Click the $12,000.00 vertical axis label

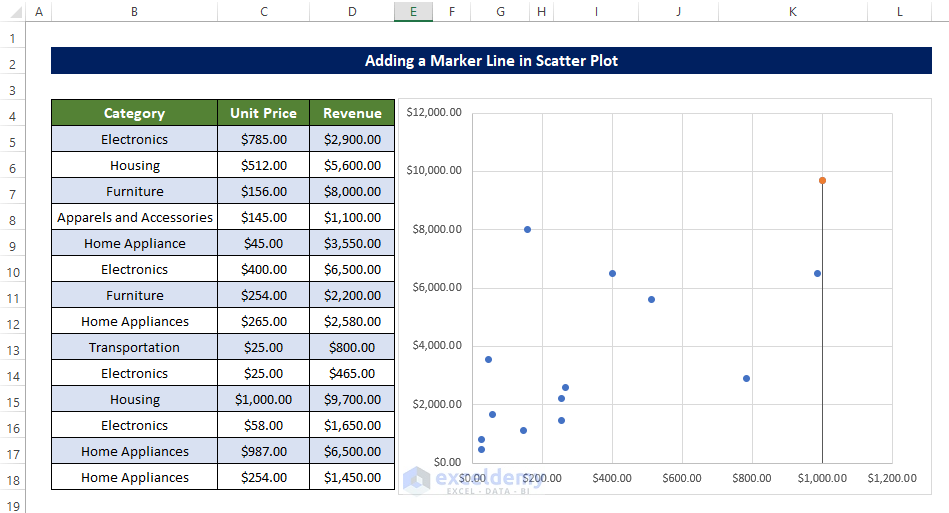coord(434,112)
